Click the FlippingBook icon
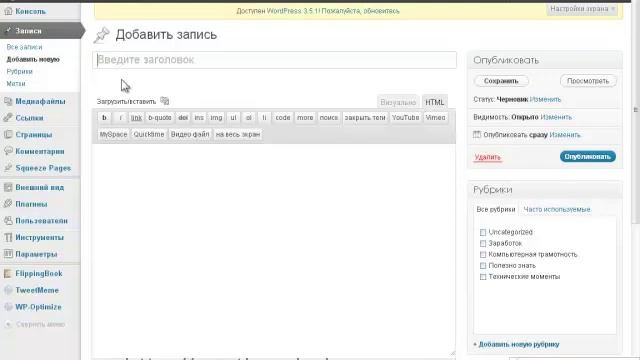The image size is (640, 360). click(8, 273)
